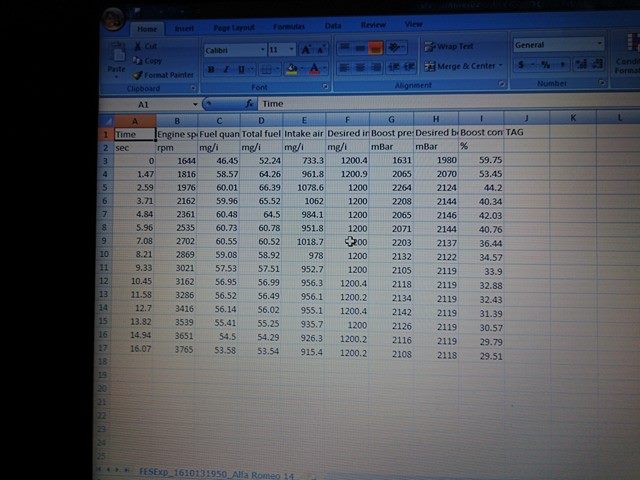Select cell containing 'Engine sp'
This screenshot has width=640, height=480.
pos(177,134)
